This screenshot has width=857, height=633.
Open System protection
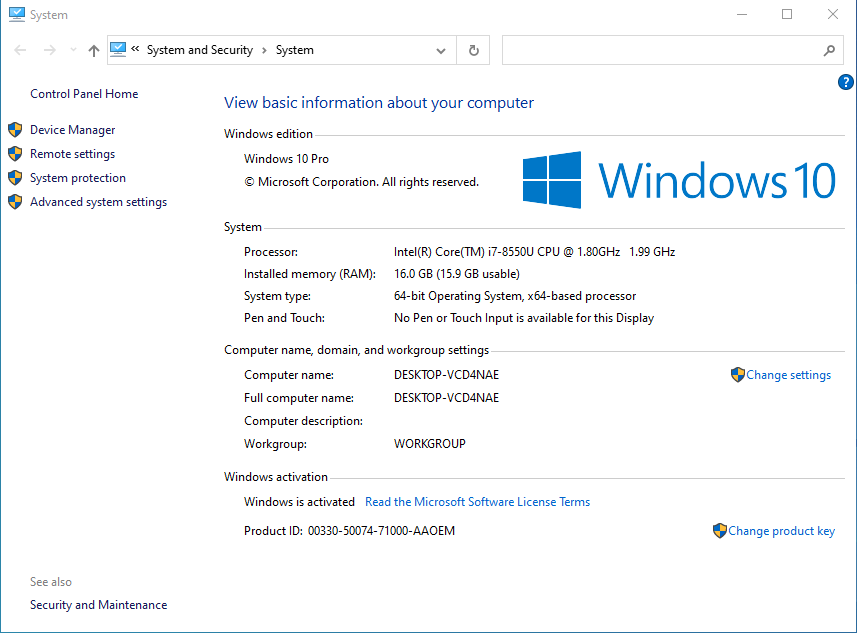click(78, 178)
